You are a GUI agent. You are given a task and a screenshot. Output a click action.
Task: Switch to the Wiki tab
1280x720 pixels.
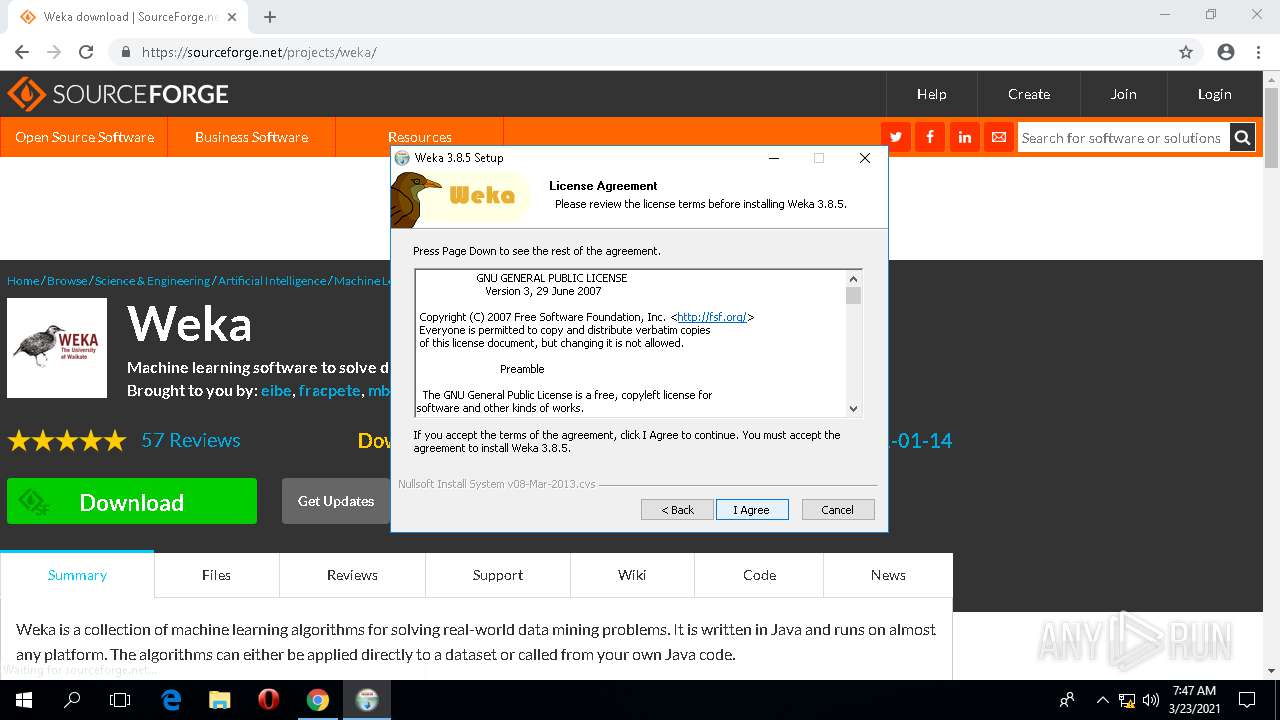(x=632, y=575)
